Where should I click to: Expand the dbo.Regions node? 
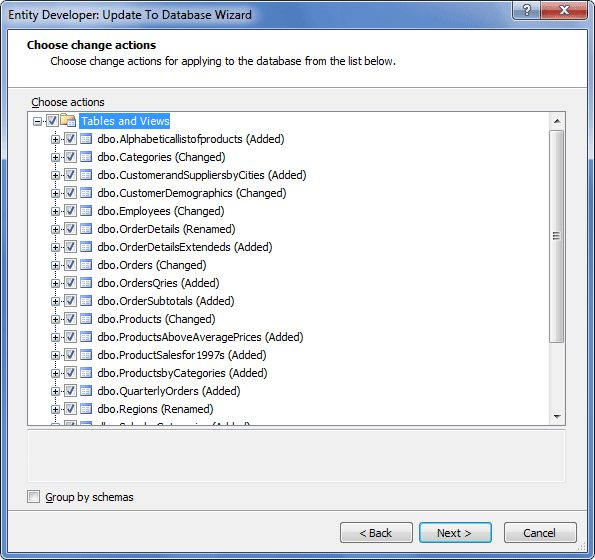[x=55, y=409]
